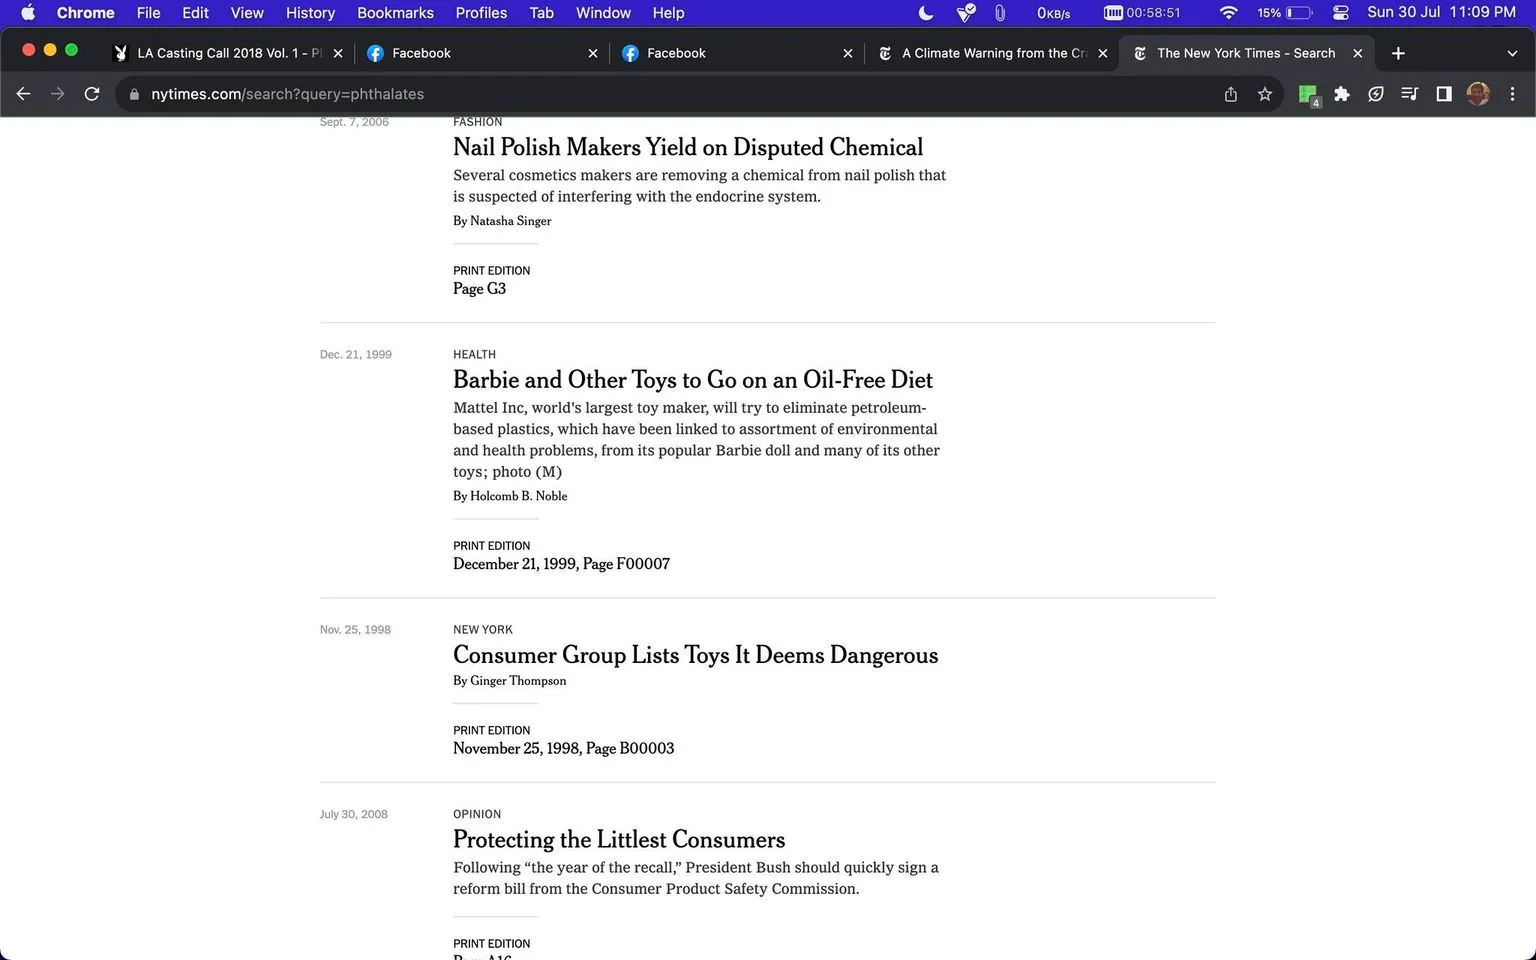Close the second Facebook tab

click(848, 53)
